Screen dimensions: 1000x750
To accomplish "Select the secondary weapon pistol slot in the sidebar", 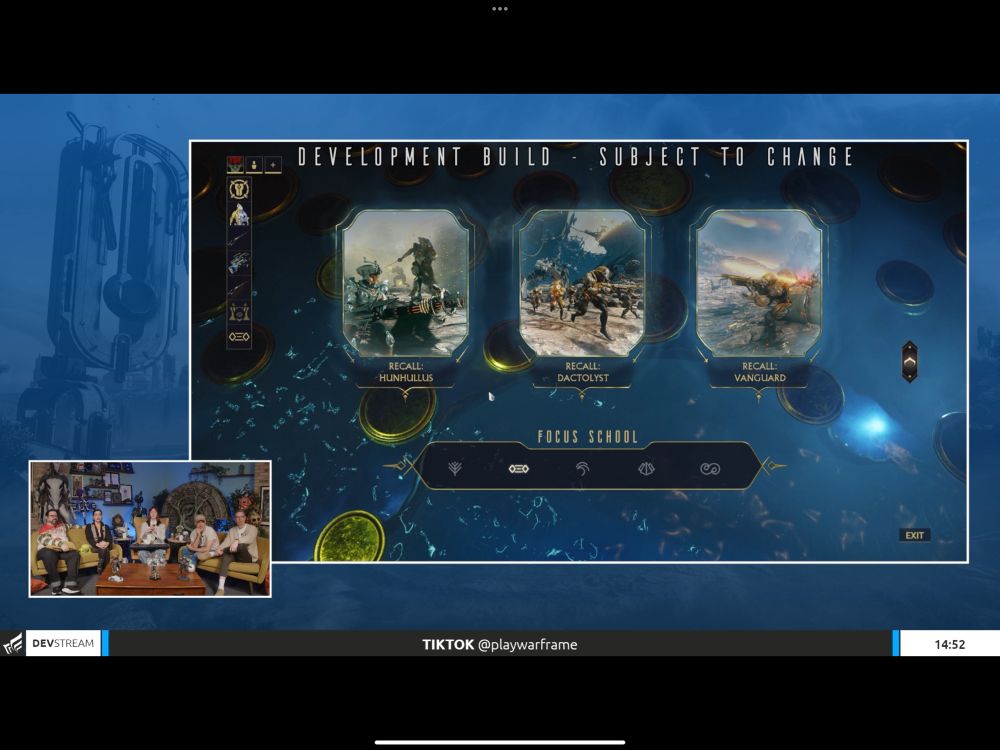I will (x=239, y=263).
